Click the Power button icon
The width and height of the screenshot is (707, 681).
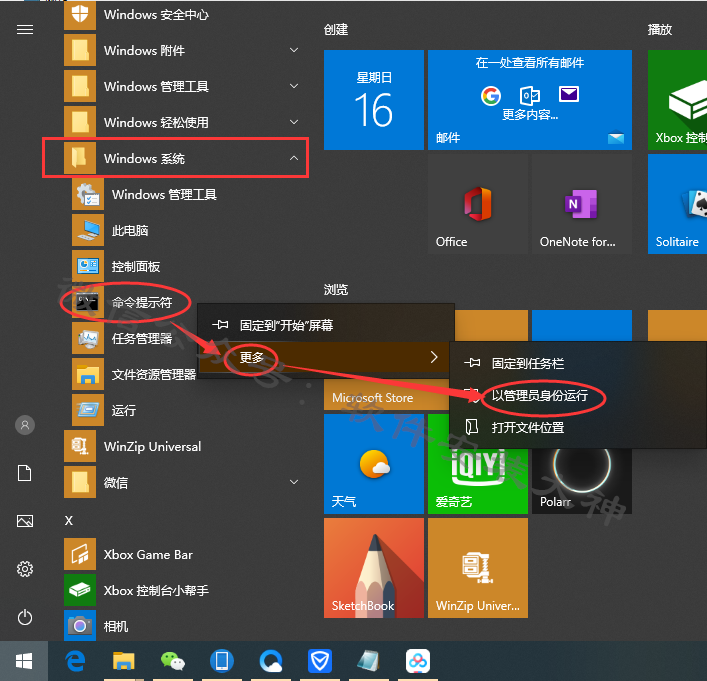(x=25, y=617)
